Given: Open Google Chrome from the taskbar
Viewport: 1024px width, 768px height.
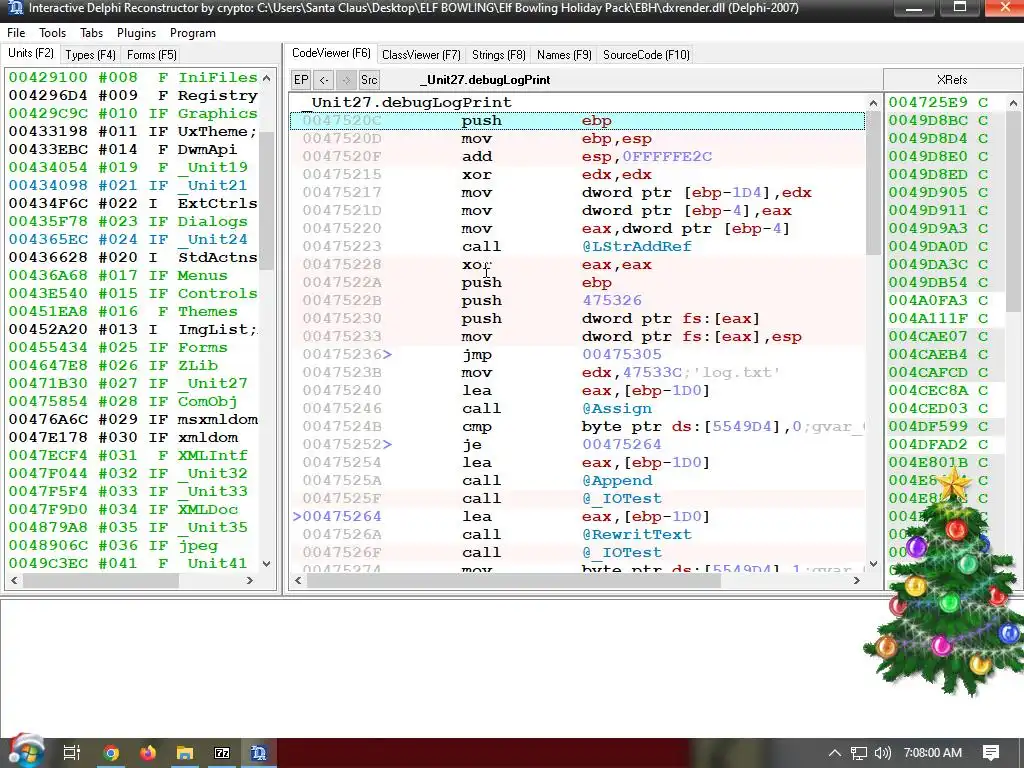Looking at the screenshot, I should [x=111, y=753].
